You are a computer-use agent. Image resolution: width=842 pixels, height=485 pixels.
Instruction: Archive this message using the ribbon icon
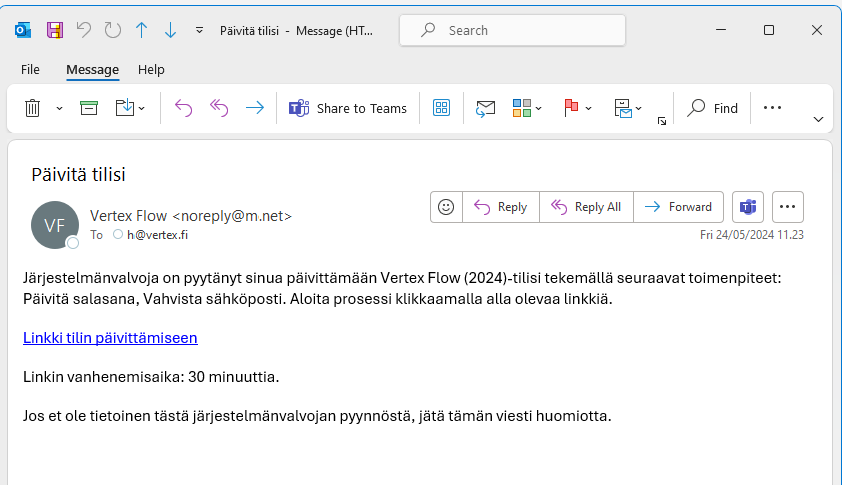tap(89, 108)
